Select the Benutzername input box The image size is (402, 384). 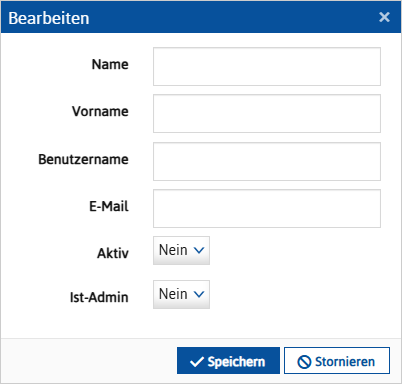pos(267,162)
